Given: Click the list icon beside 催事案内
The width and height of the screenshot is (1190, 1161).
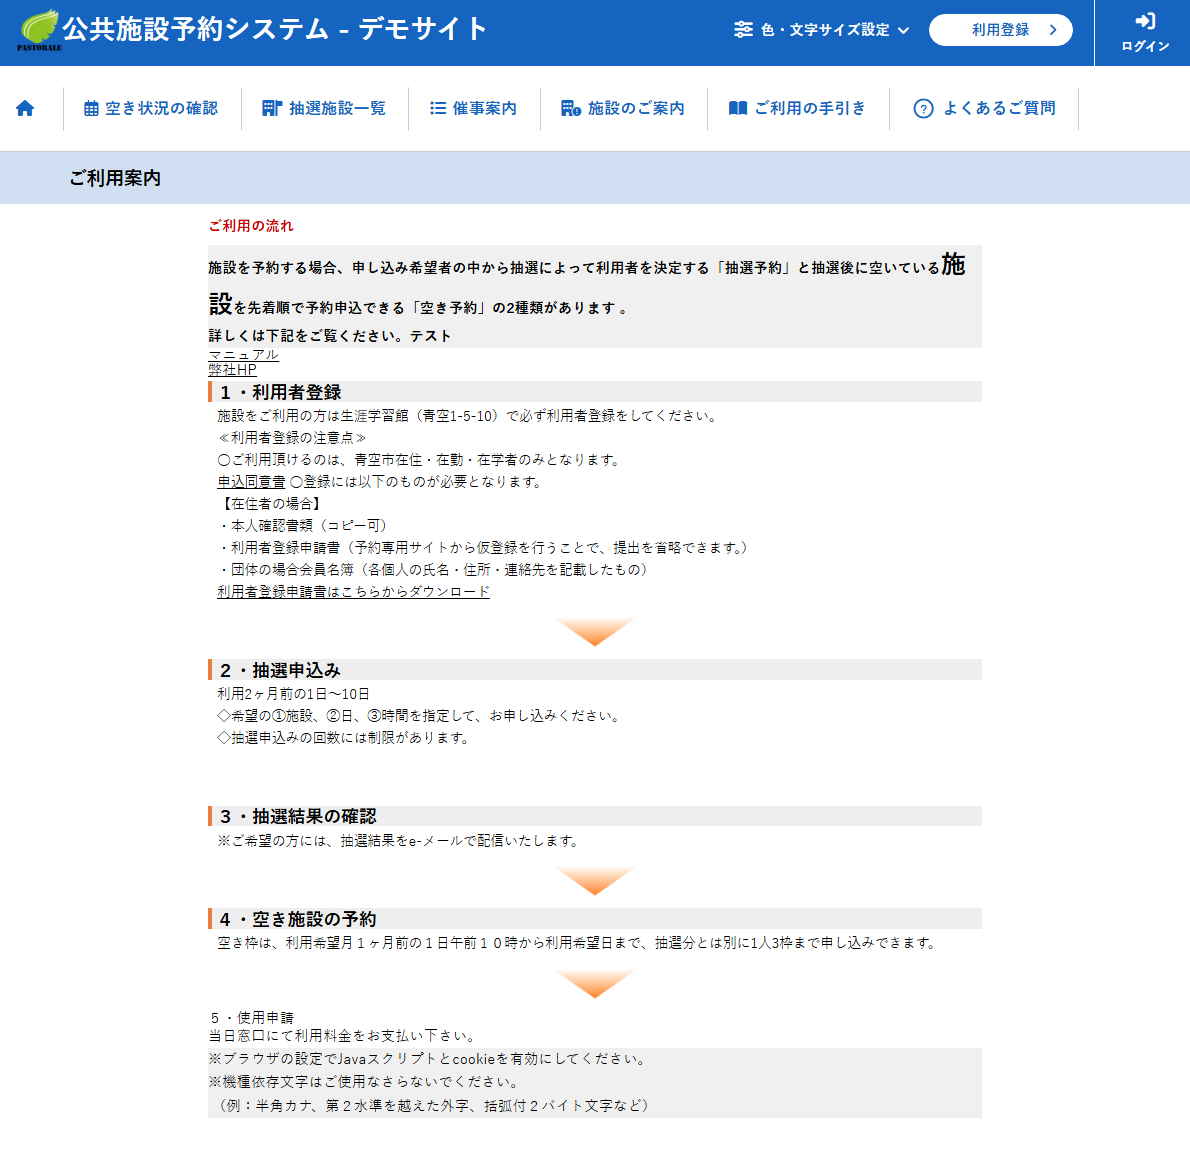Looking at the screenshot, I should coord(437,108).
